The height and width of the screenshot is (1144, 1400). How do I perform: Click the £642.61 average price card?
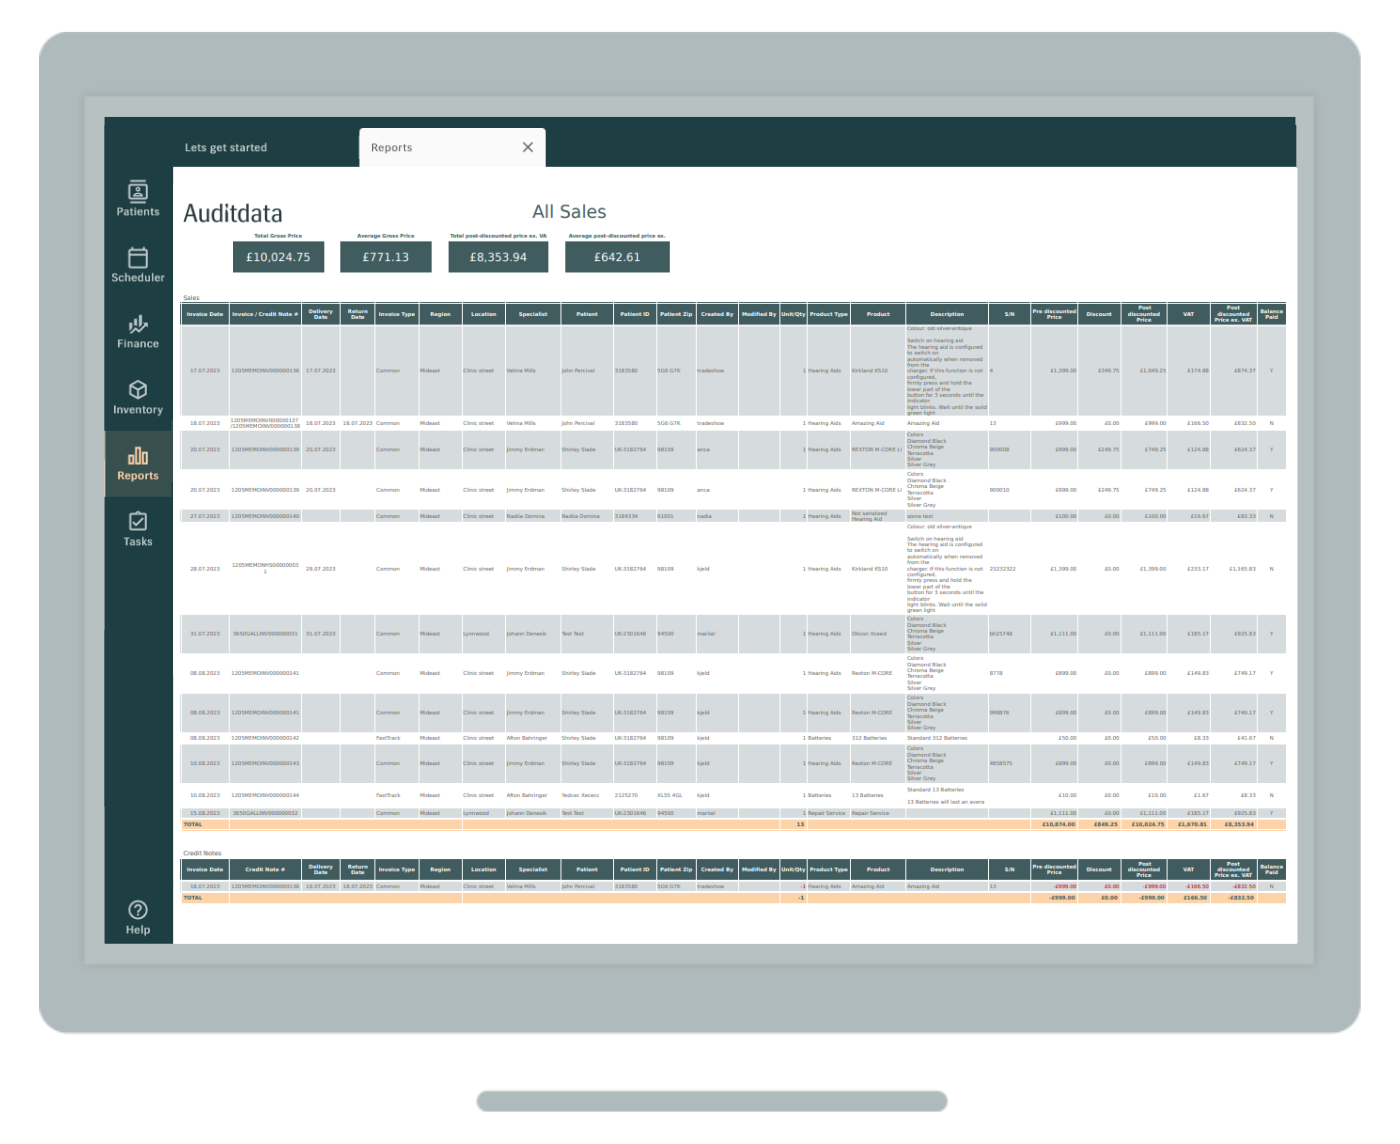[618, 256]
